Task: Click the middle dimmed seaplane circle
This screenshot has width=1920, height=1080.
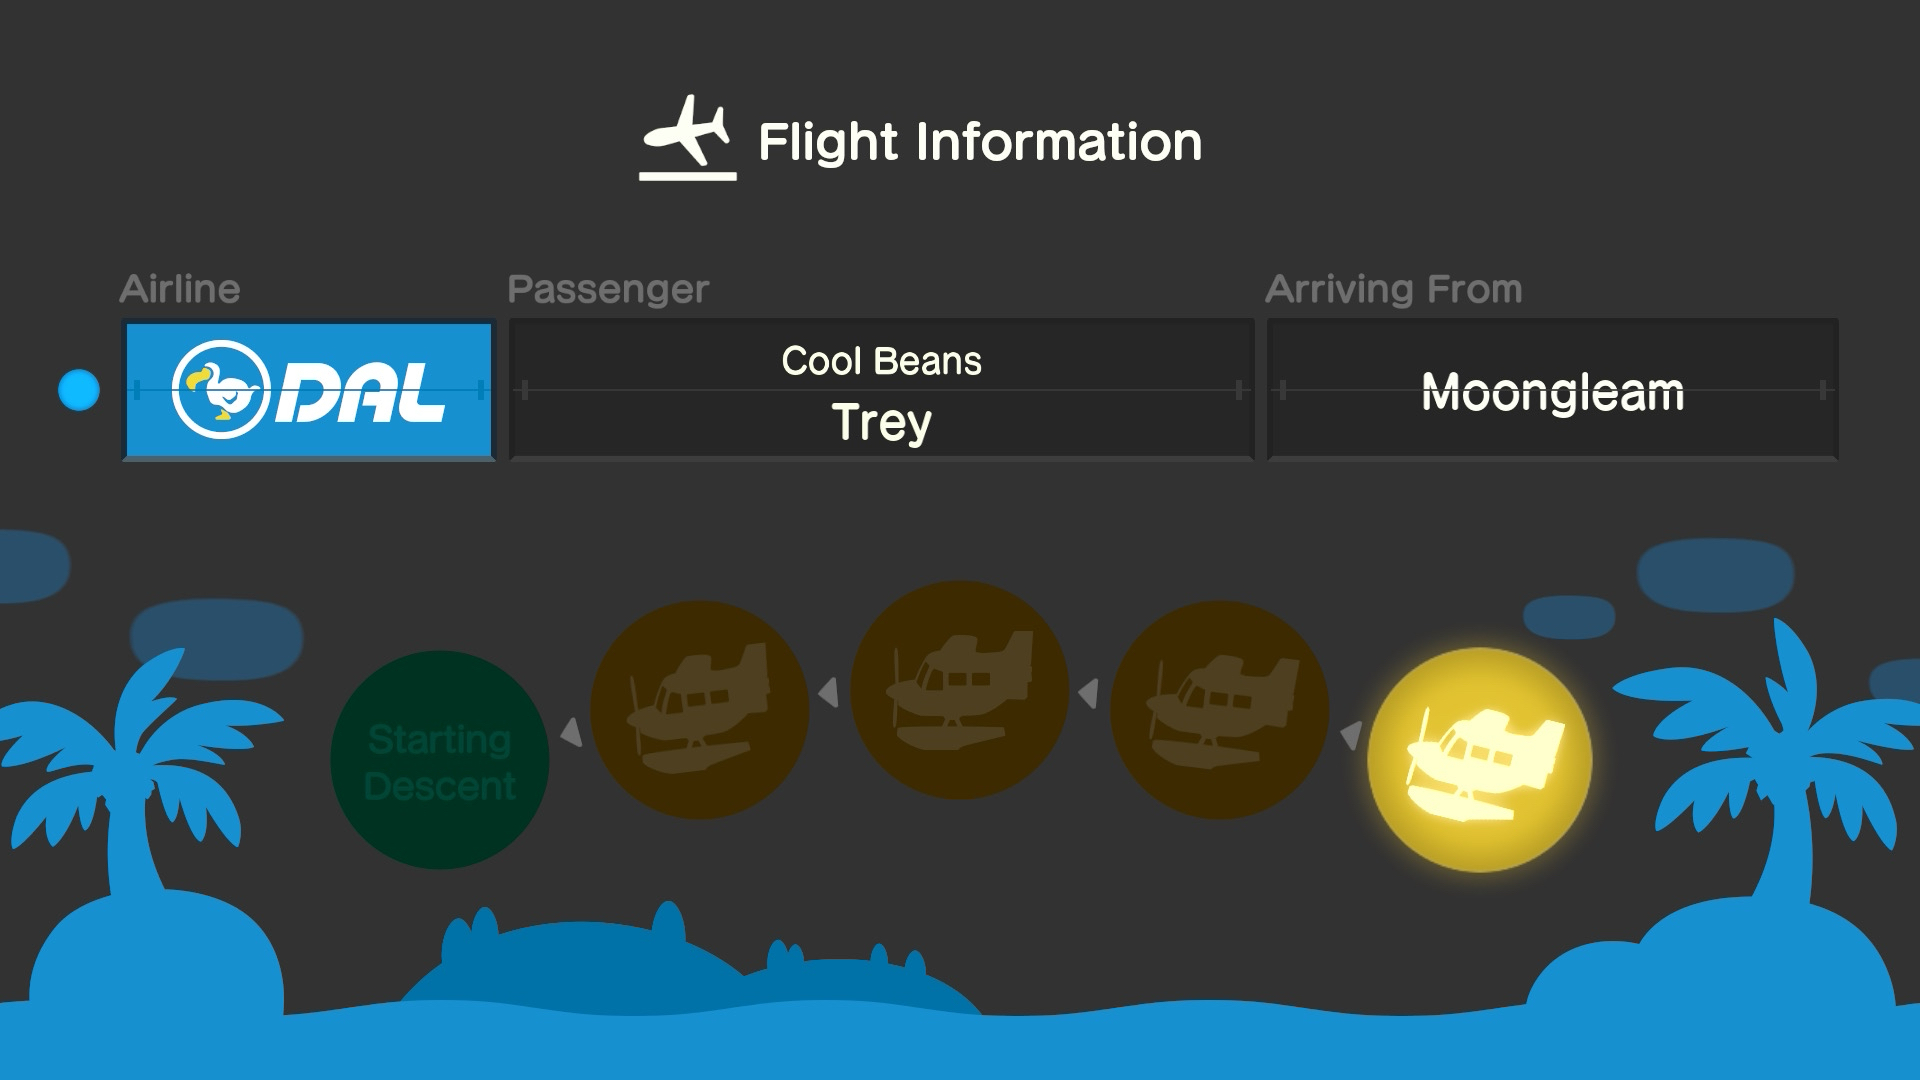Action: (x=959, y=690)
